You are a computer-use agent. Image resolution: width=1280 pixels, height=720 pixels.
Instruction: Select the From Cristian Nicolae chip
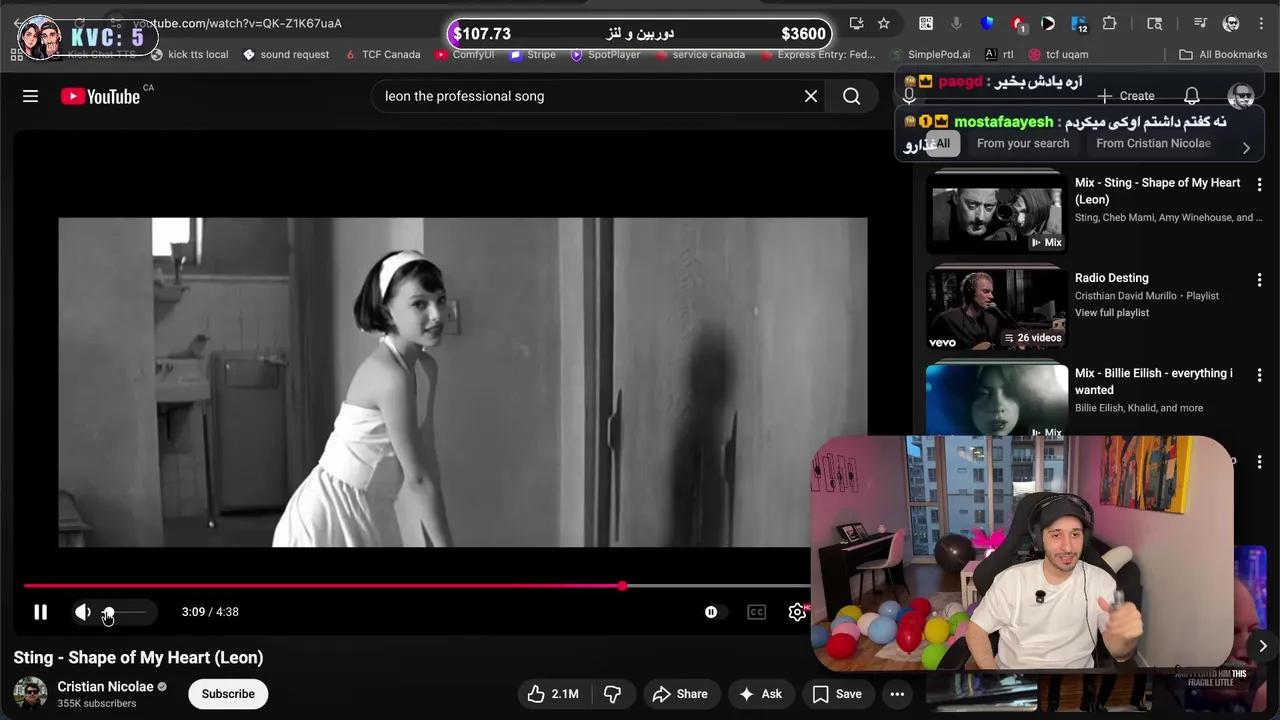pos(1153,143)
